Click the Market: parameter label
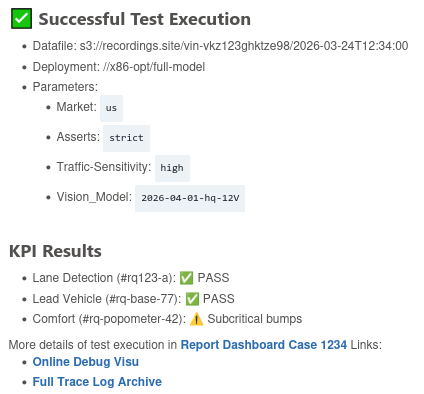The height and width of the screenshot is (394, 424). (x=77, y=107)
